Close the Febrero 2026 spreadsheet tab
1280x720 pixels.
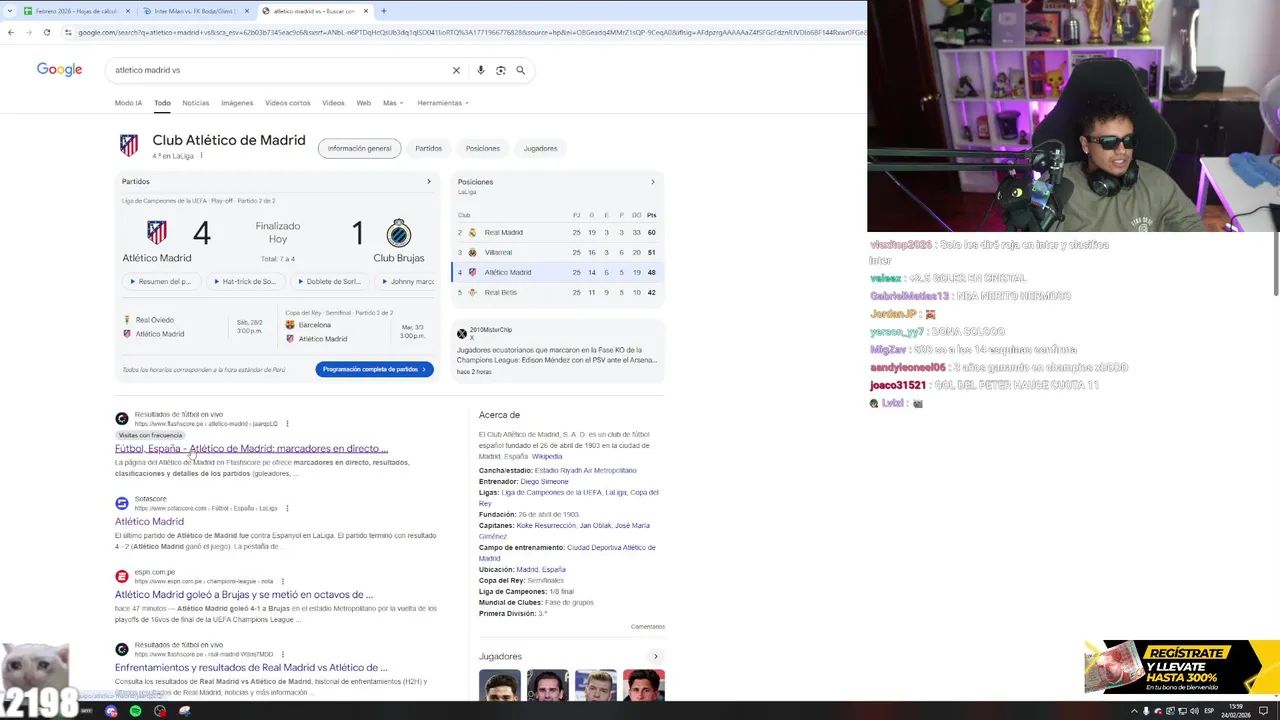click(126, 11)
